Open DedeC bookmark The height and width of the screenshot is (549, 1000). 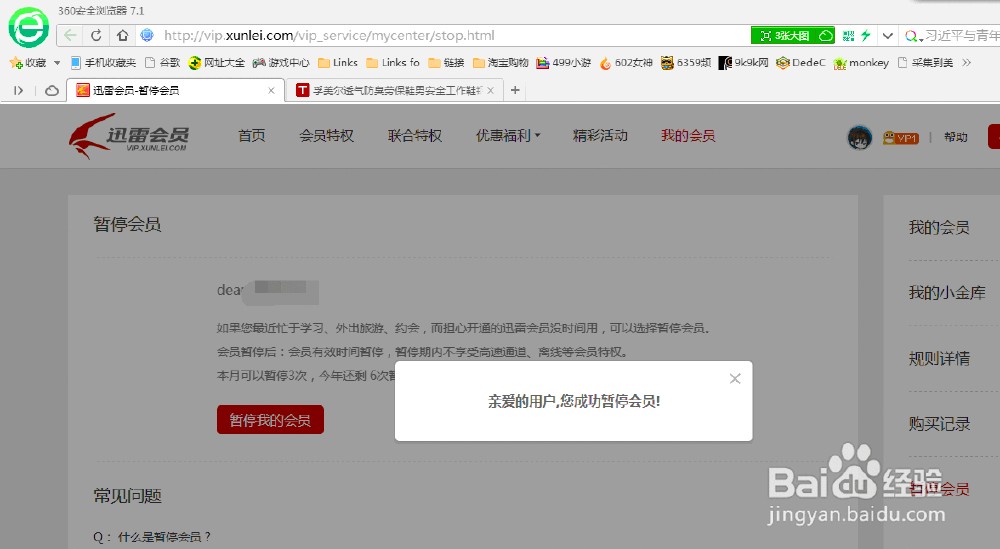[x=801, y=62]
